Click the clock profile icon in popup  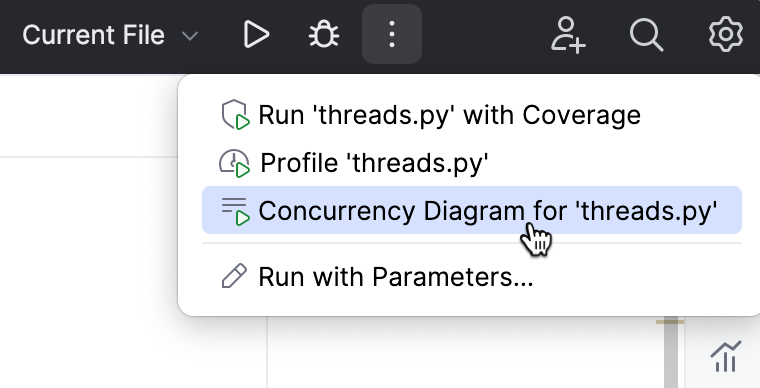tap(235, 163)
